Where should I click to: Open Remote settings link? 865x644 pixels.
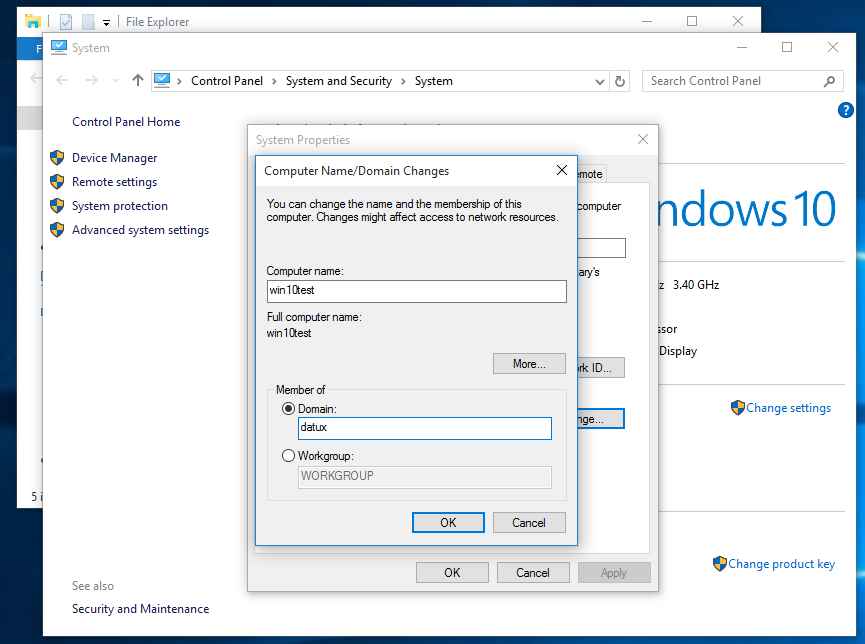pos(114,182)
